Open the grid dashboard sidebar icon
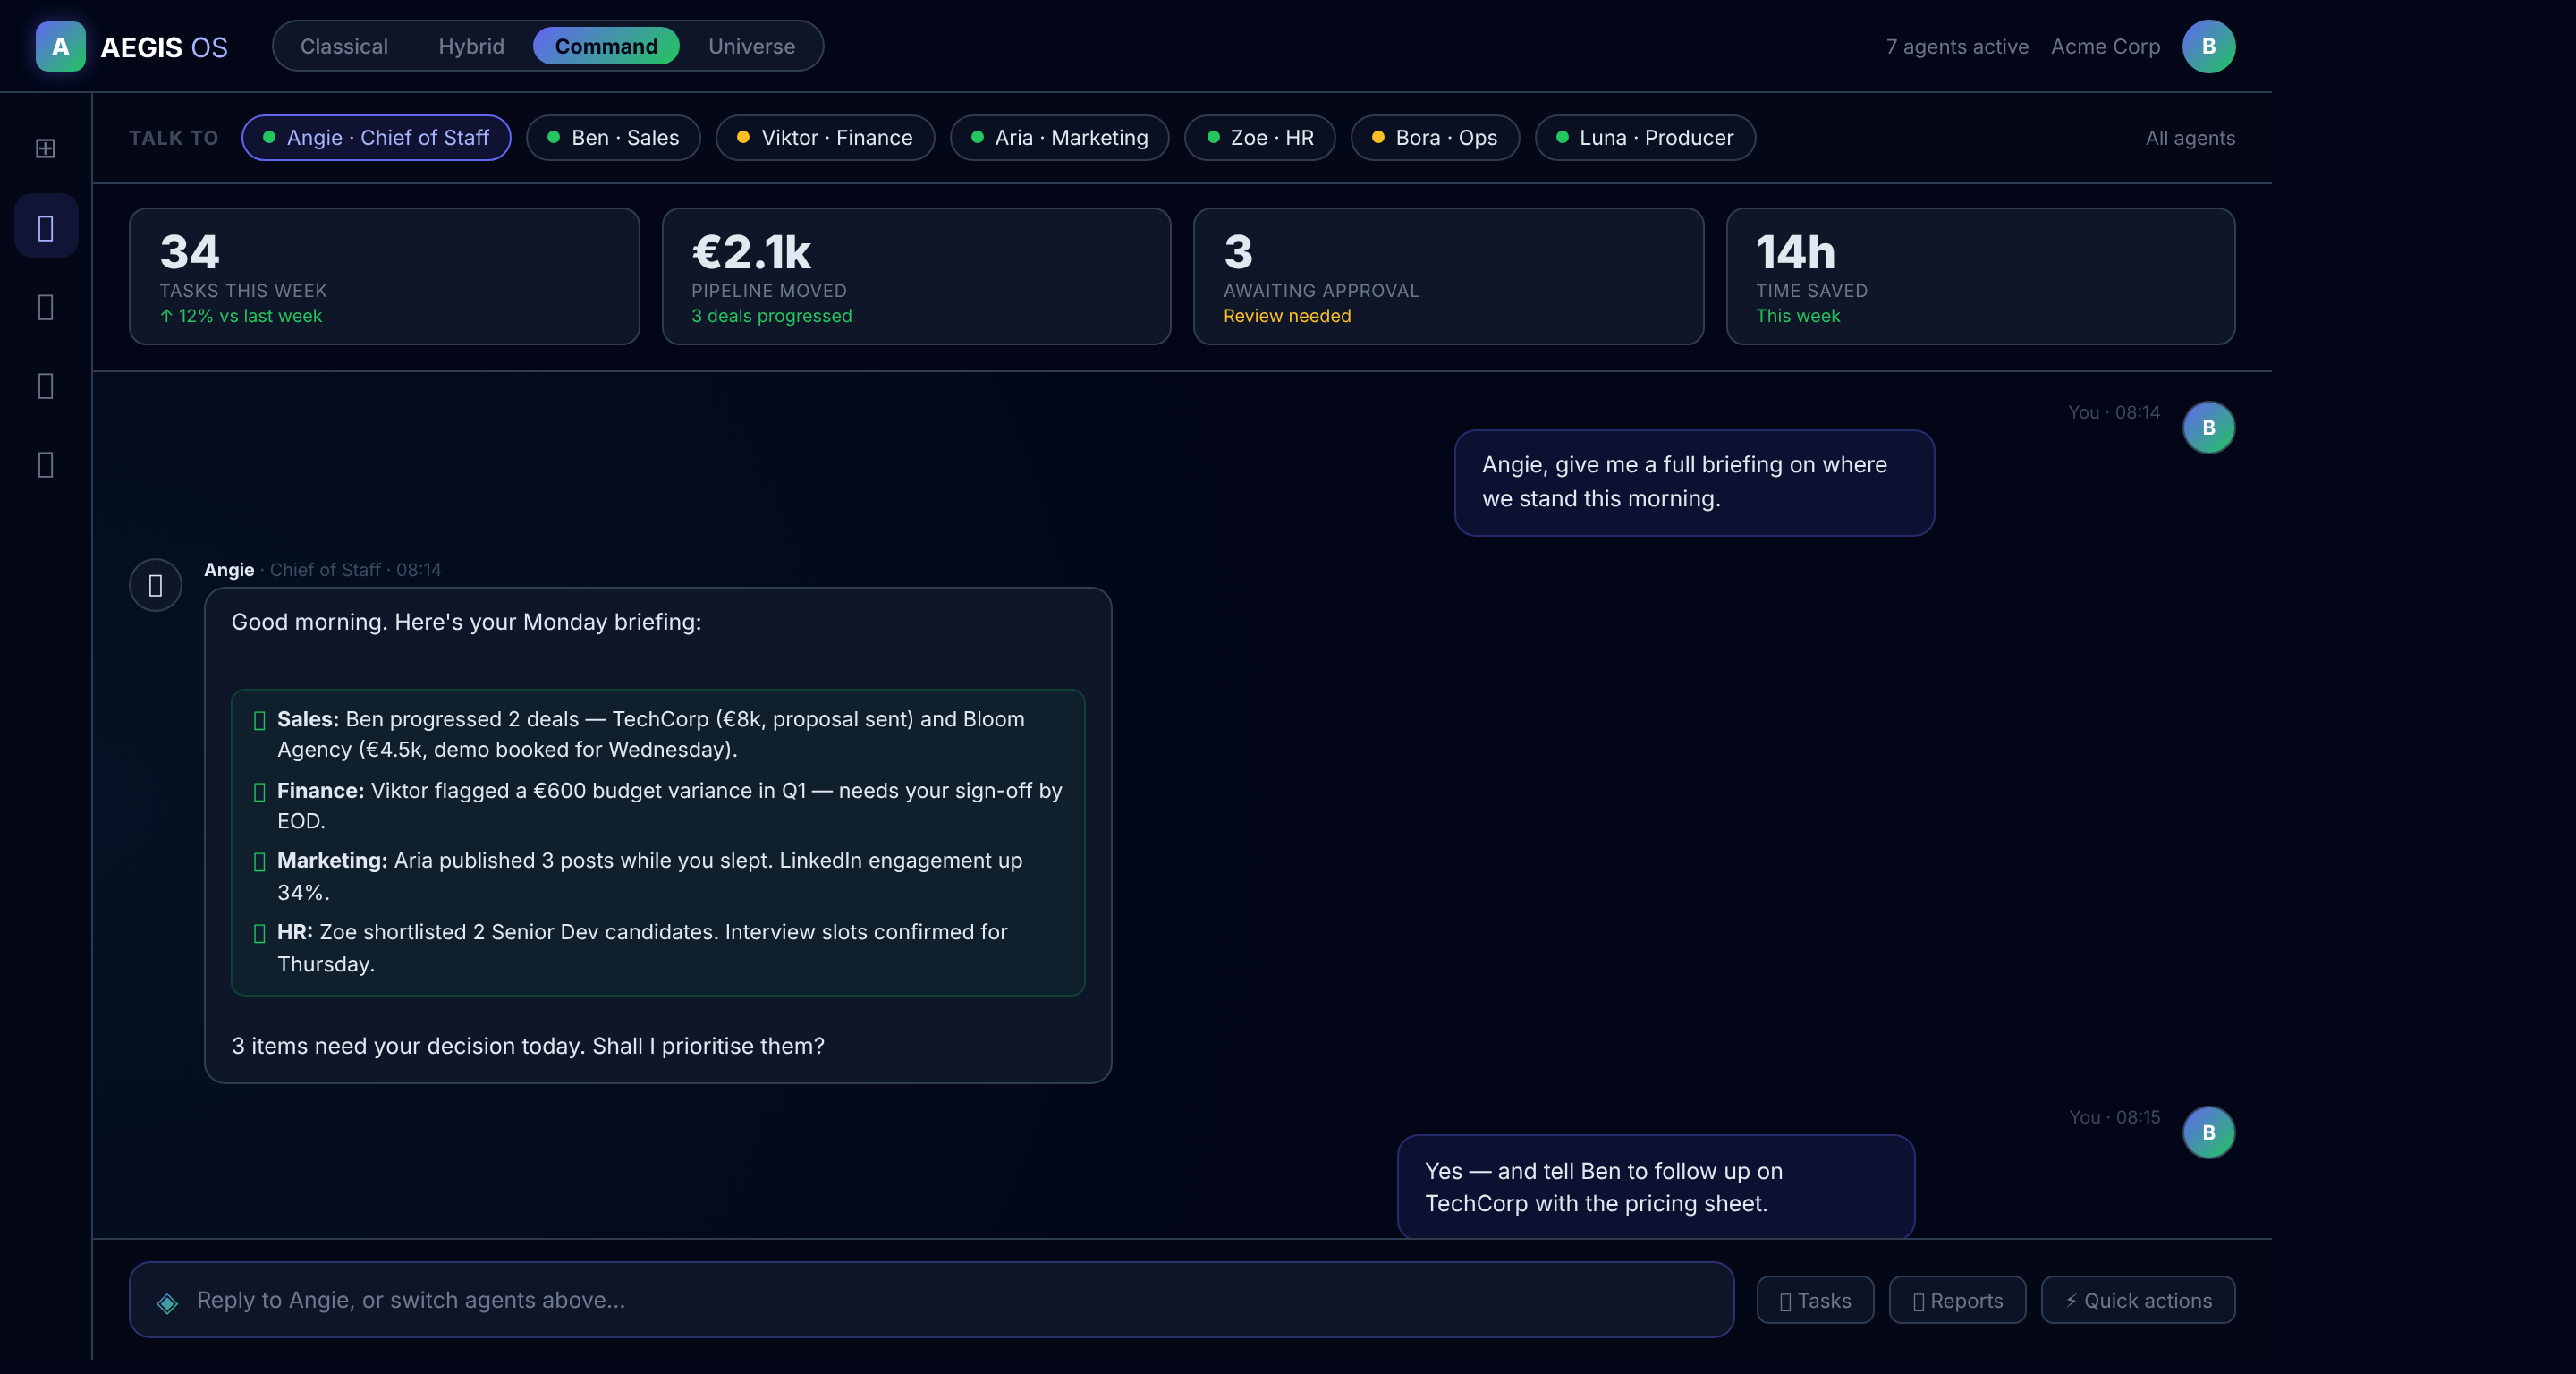This screenshot has height=1374, width=2576. click(x=45, y=148)
